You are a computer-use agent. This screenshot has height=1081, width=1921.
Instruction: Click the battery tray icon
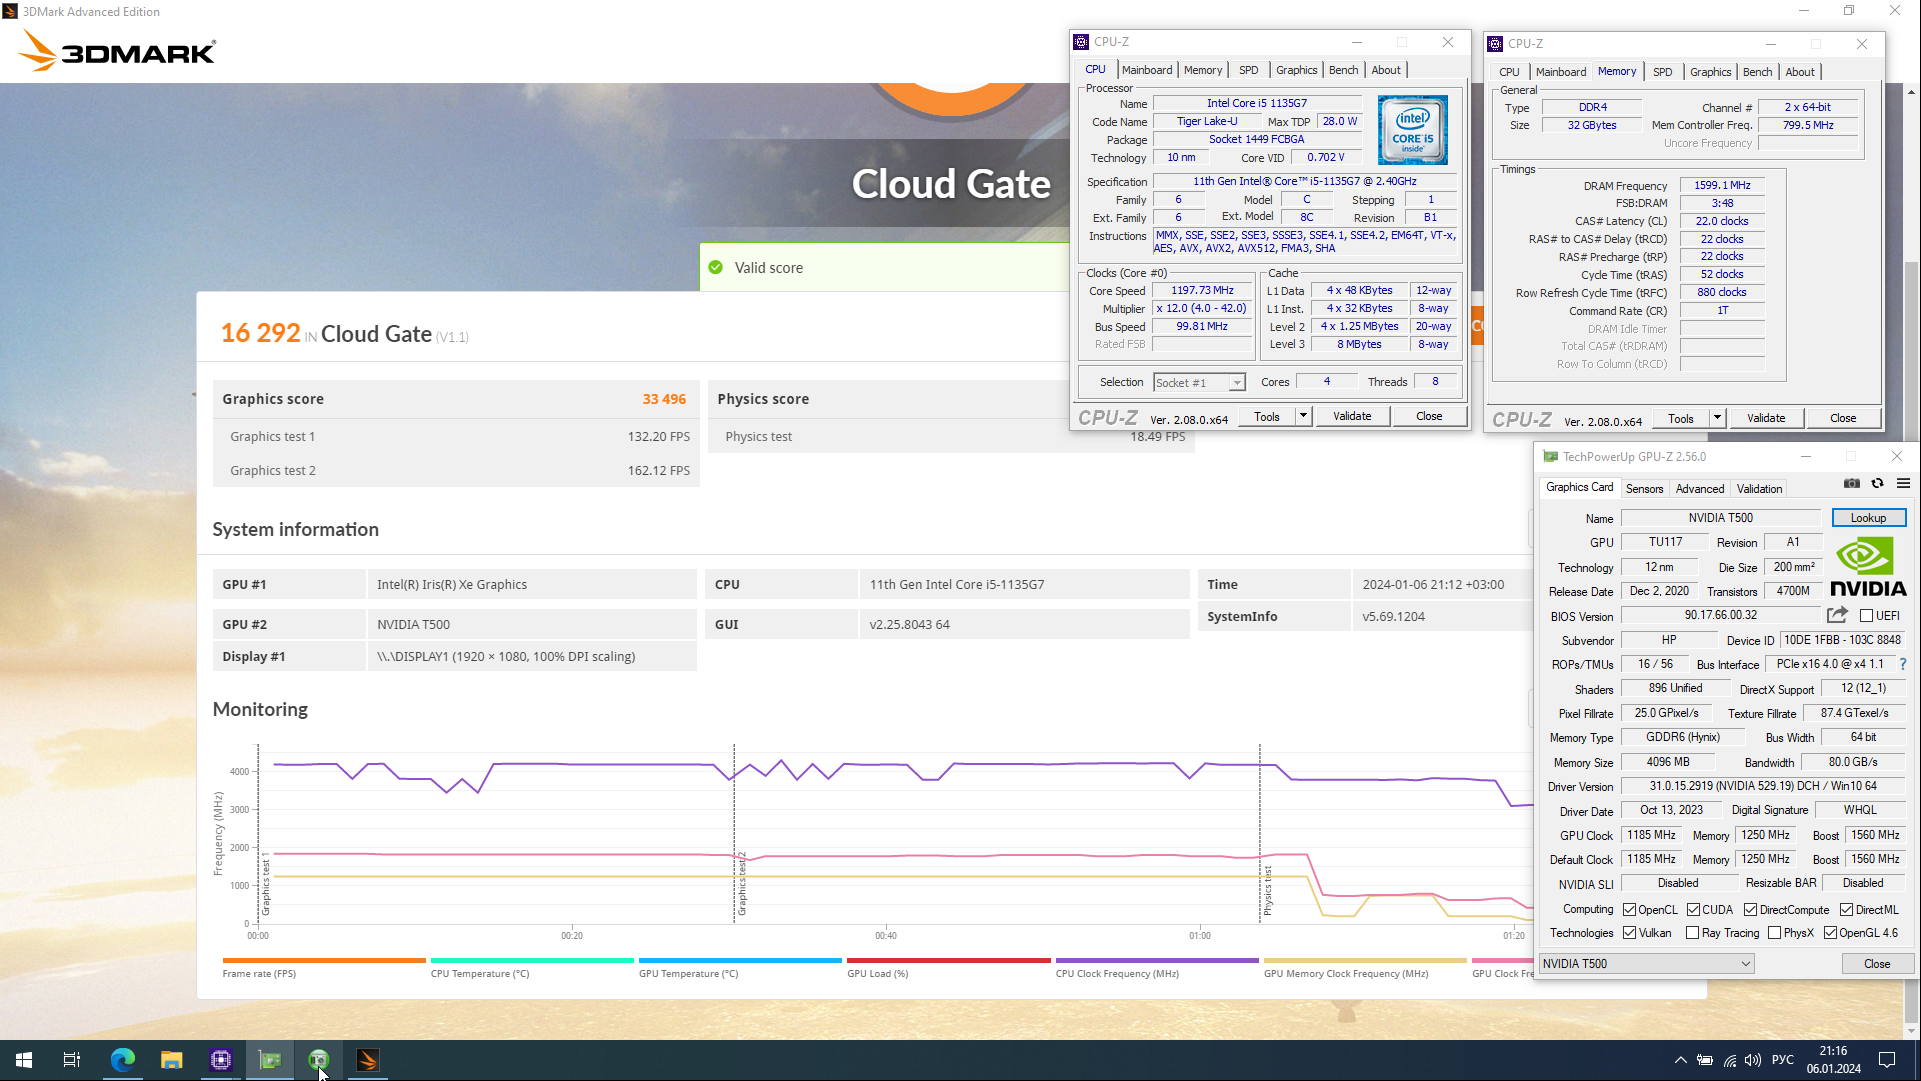click(1705, 1060)
